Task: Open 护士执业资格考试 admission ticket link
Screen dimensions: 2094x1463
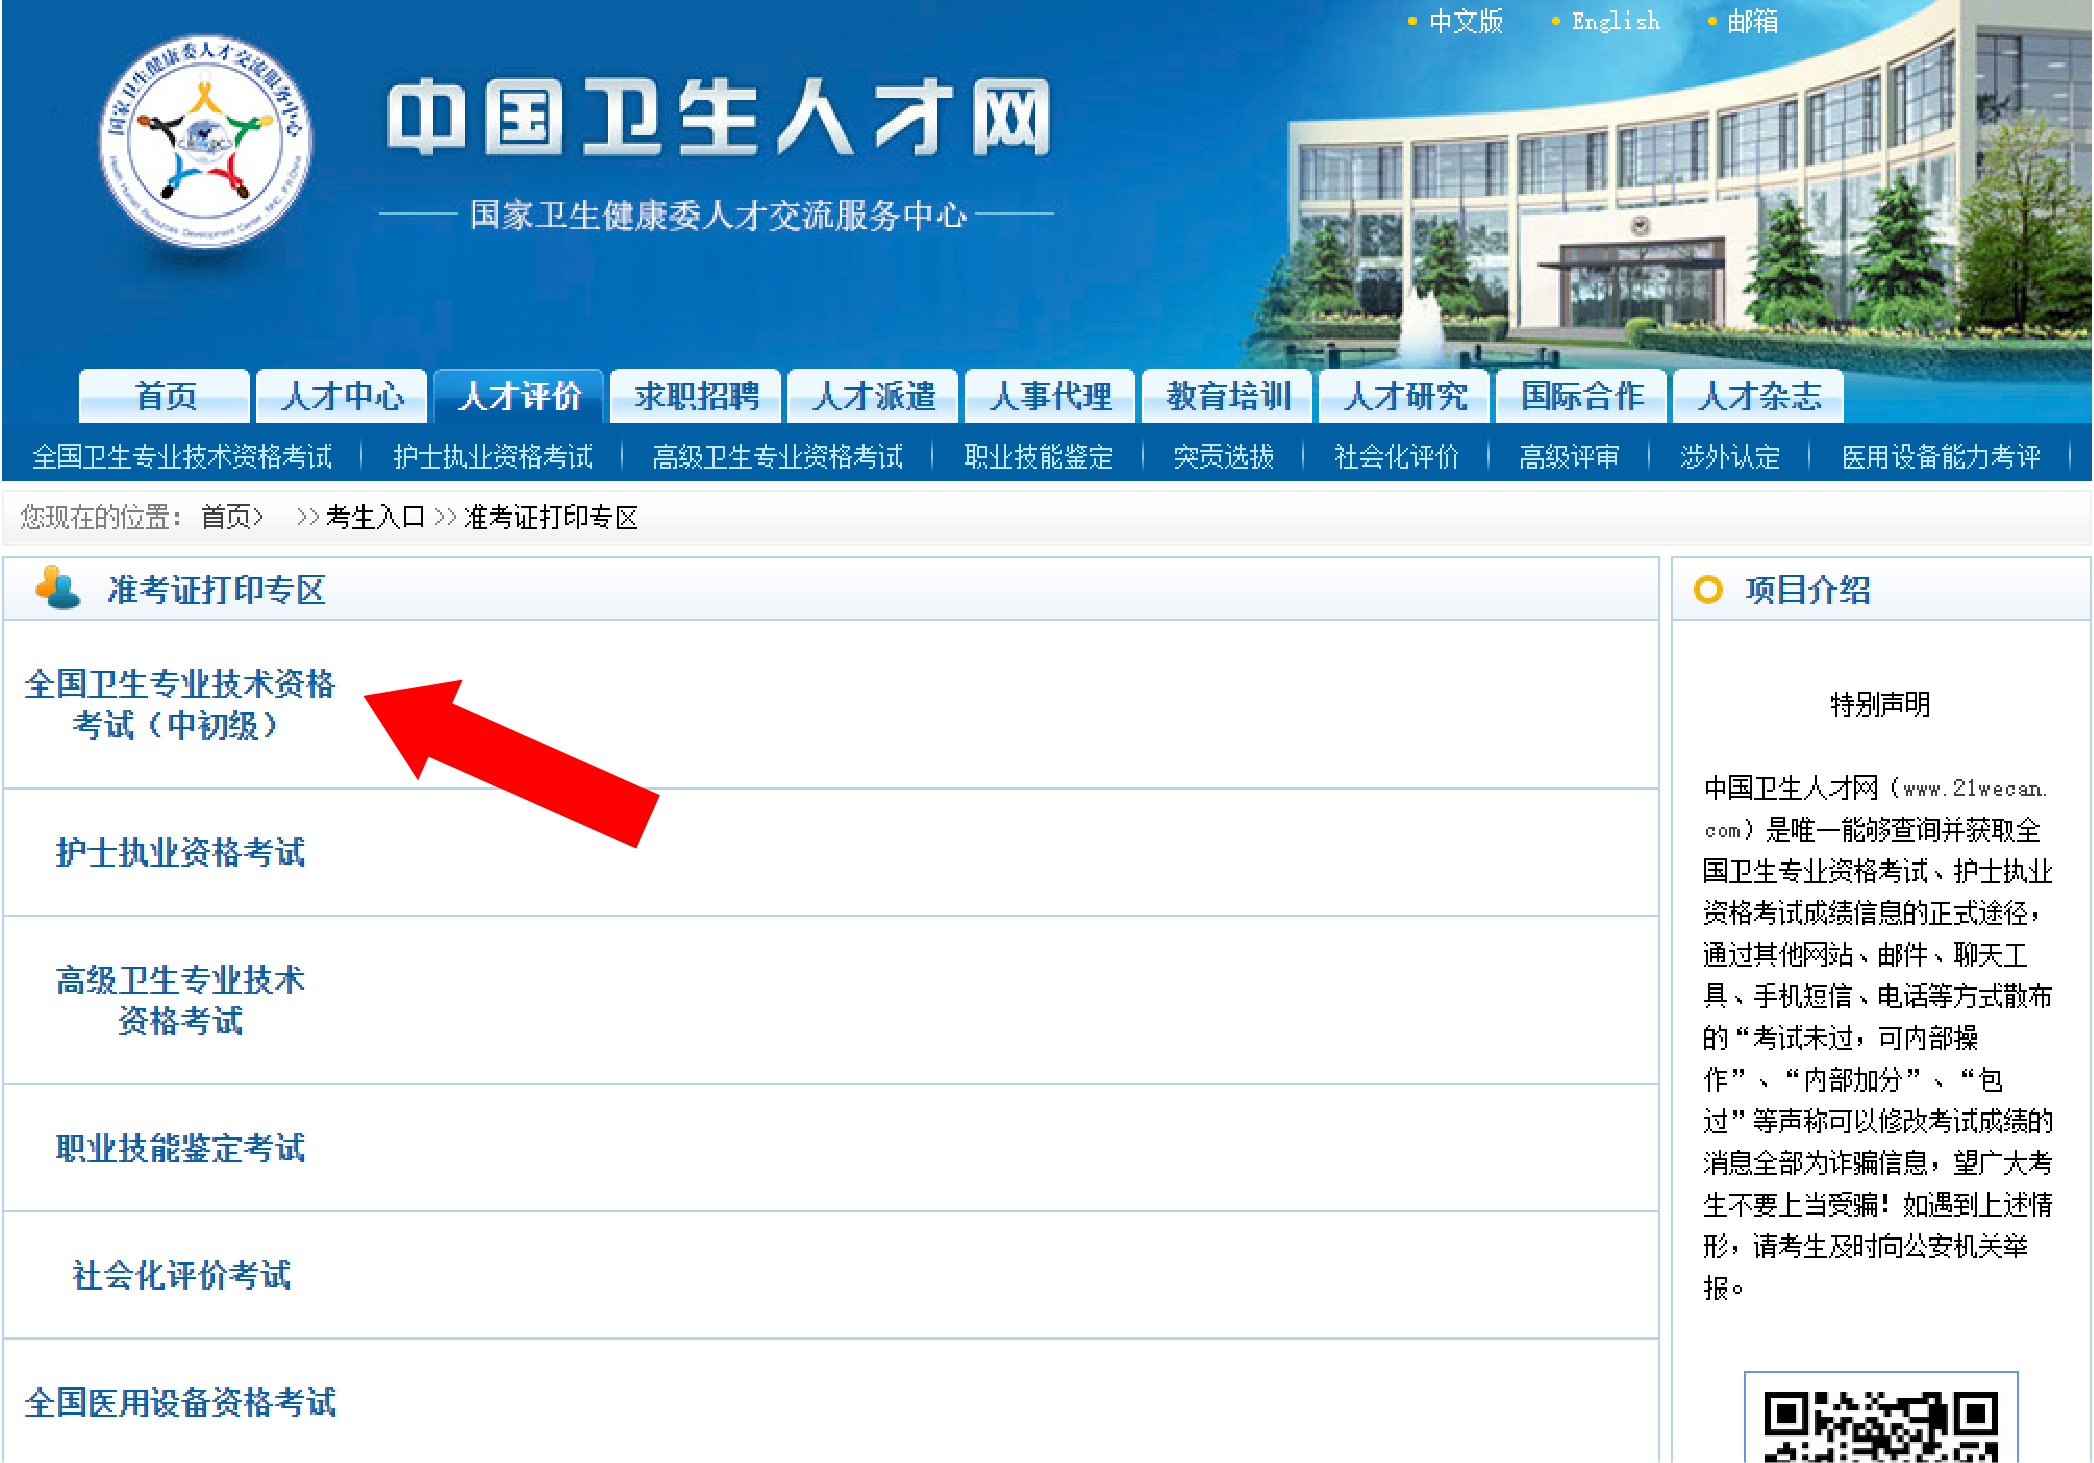Action: (x=180, y=852)
